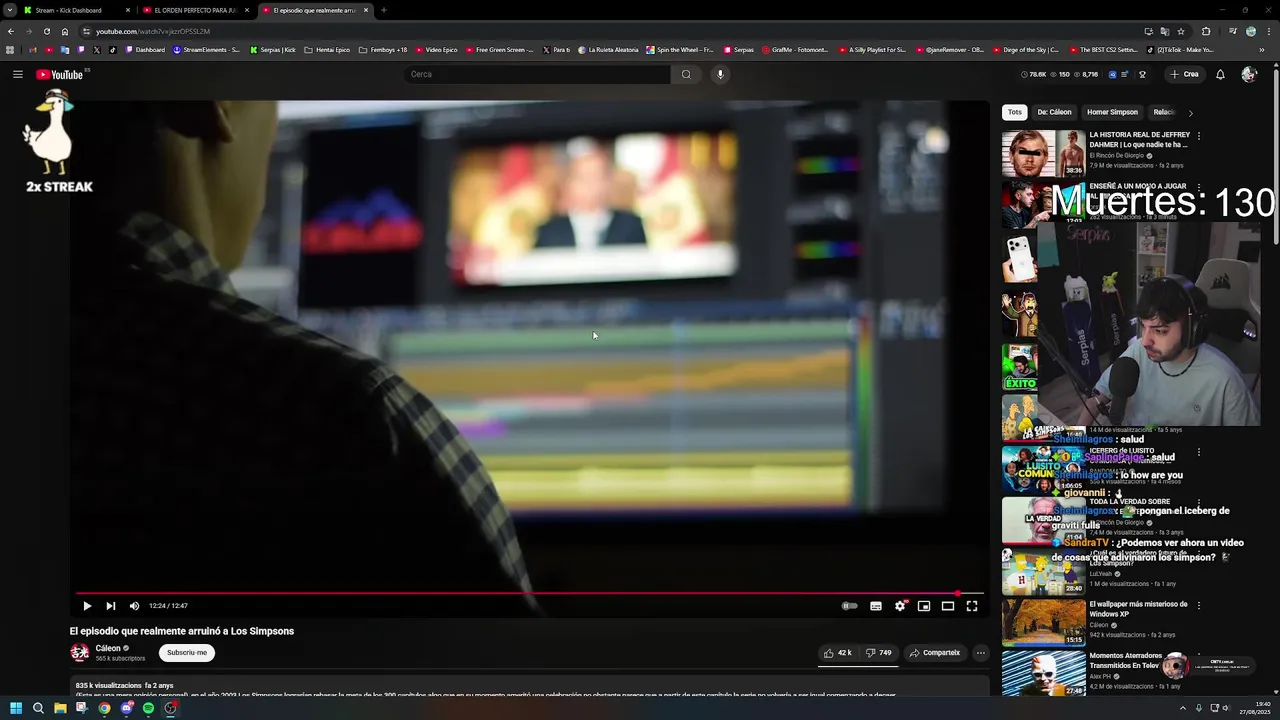Open Windows taskbar search
The height and width of the screenshot is (720, 1280).
tap(38, 708)
